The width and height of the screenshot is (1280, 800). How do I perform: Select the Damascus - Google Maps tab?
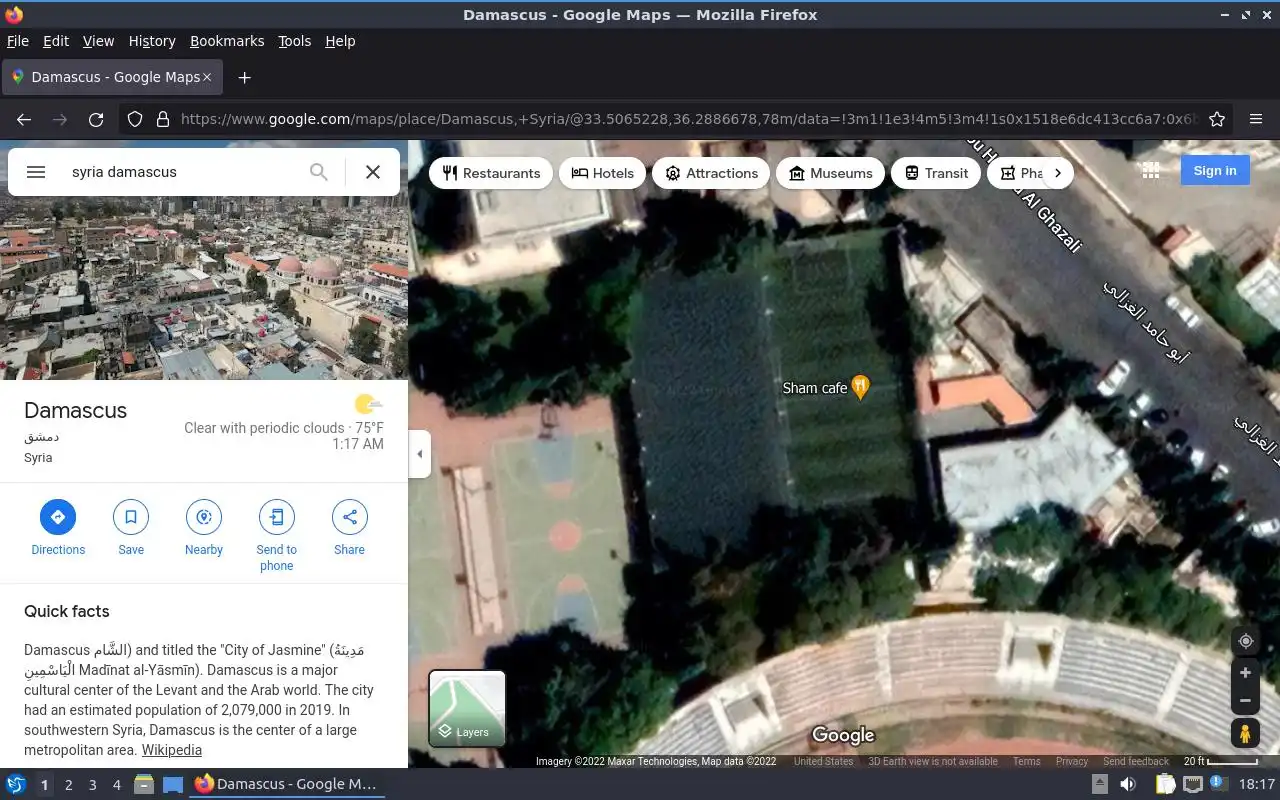coord(110,77)
